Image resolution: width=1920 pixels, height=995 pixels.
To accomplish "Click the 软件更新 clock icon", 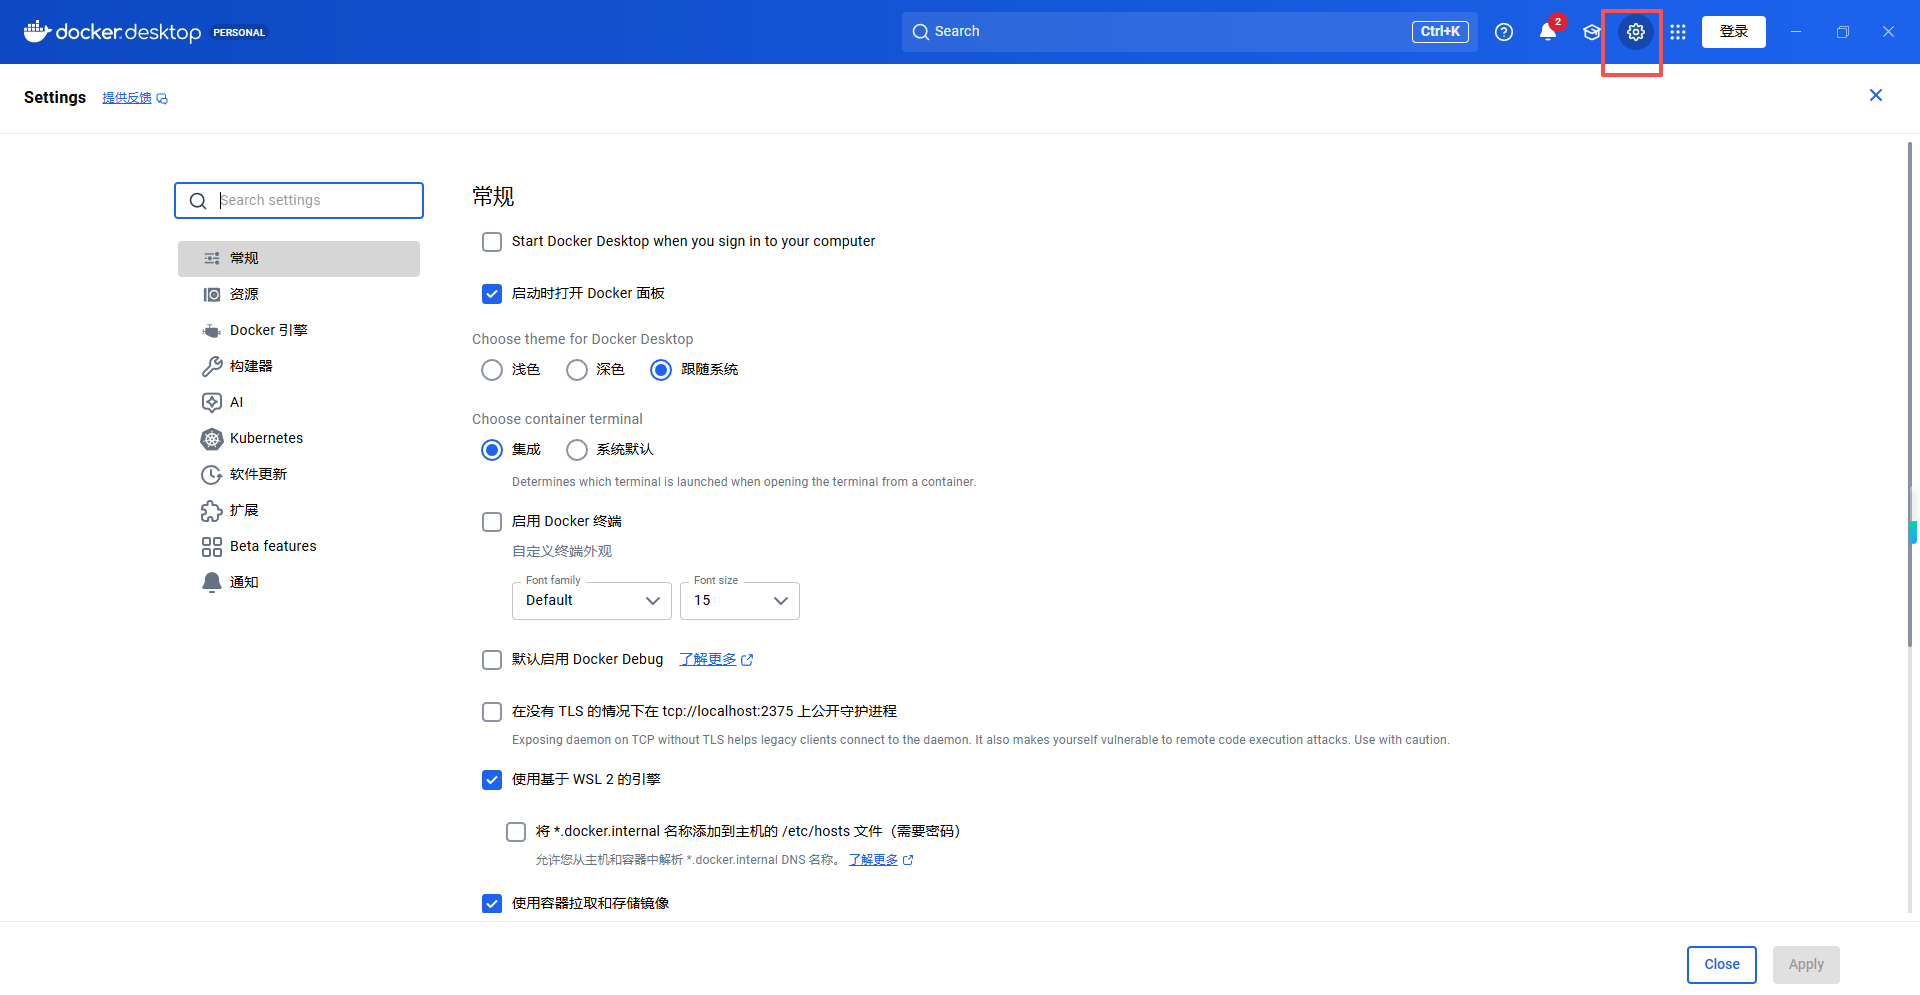I will pos(212,475).
